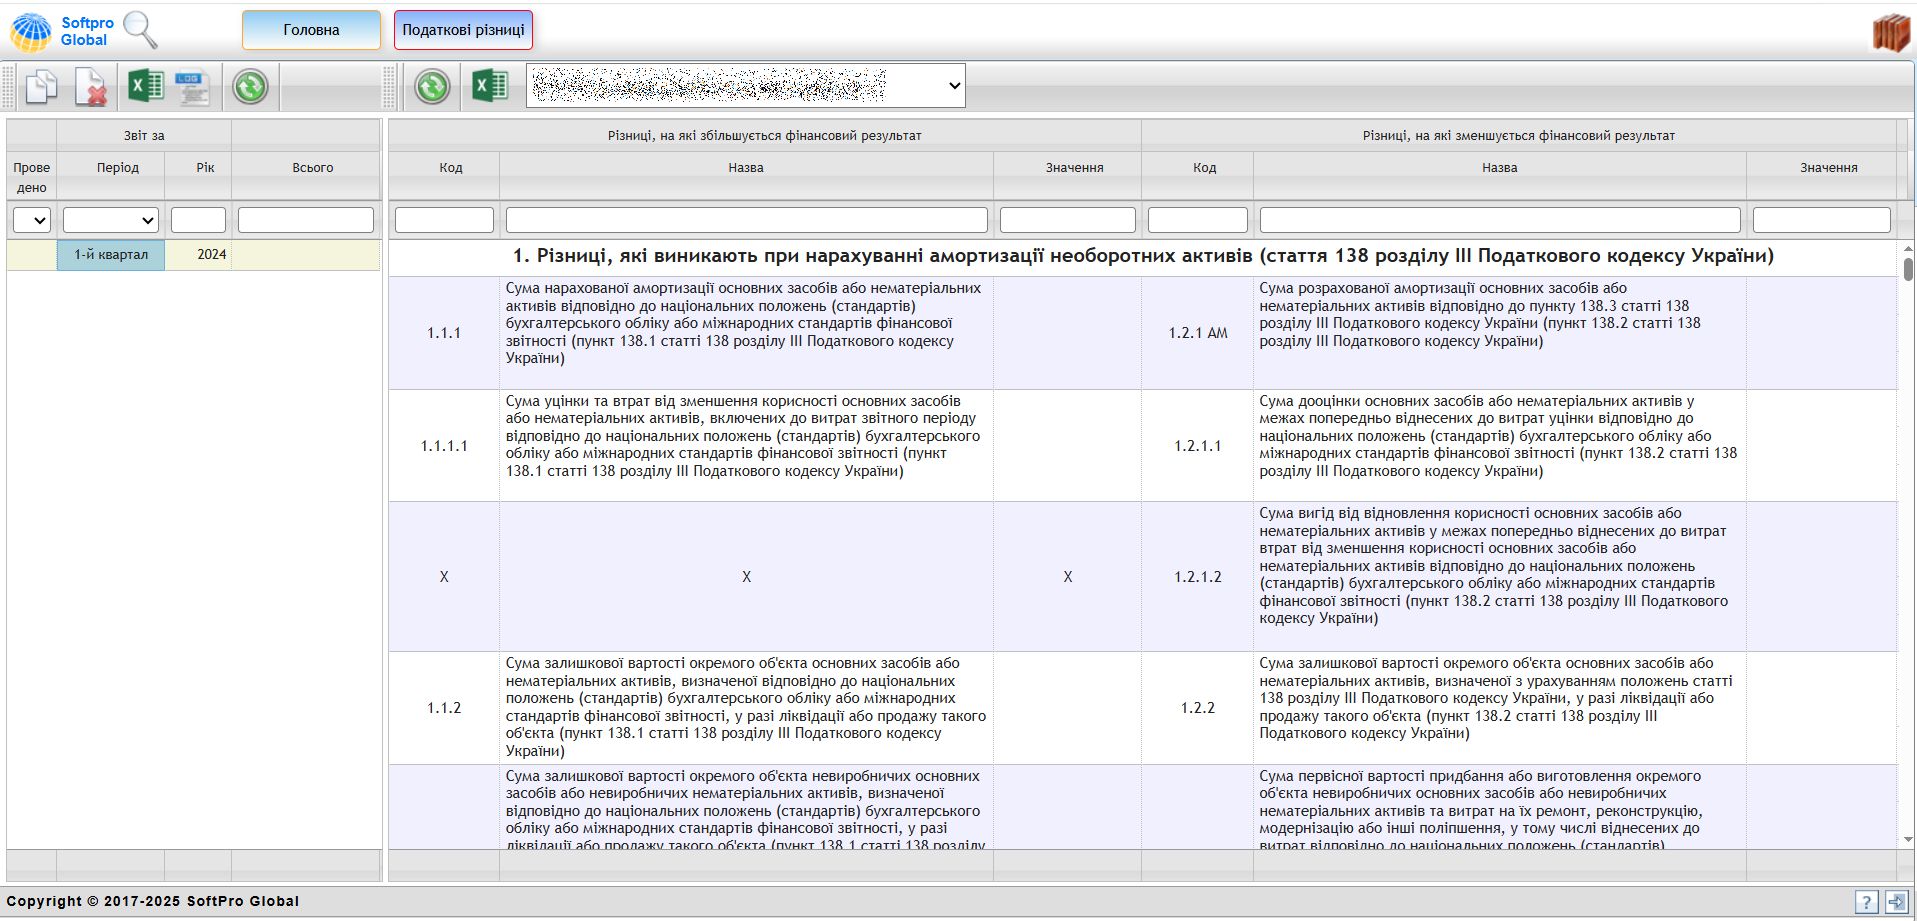Click the Назва filter under збільшується section
Viewport: 1917px width, 921px height.
[x=746, y=220]
